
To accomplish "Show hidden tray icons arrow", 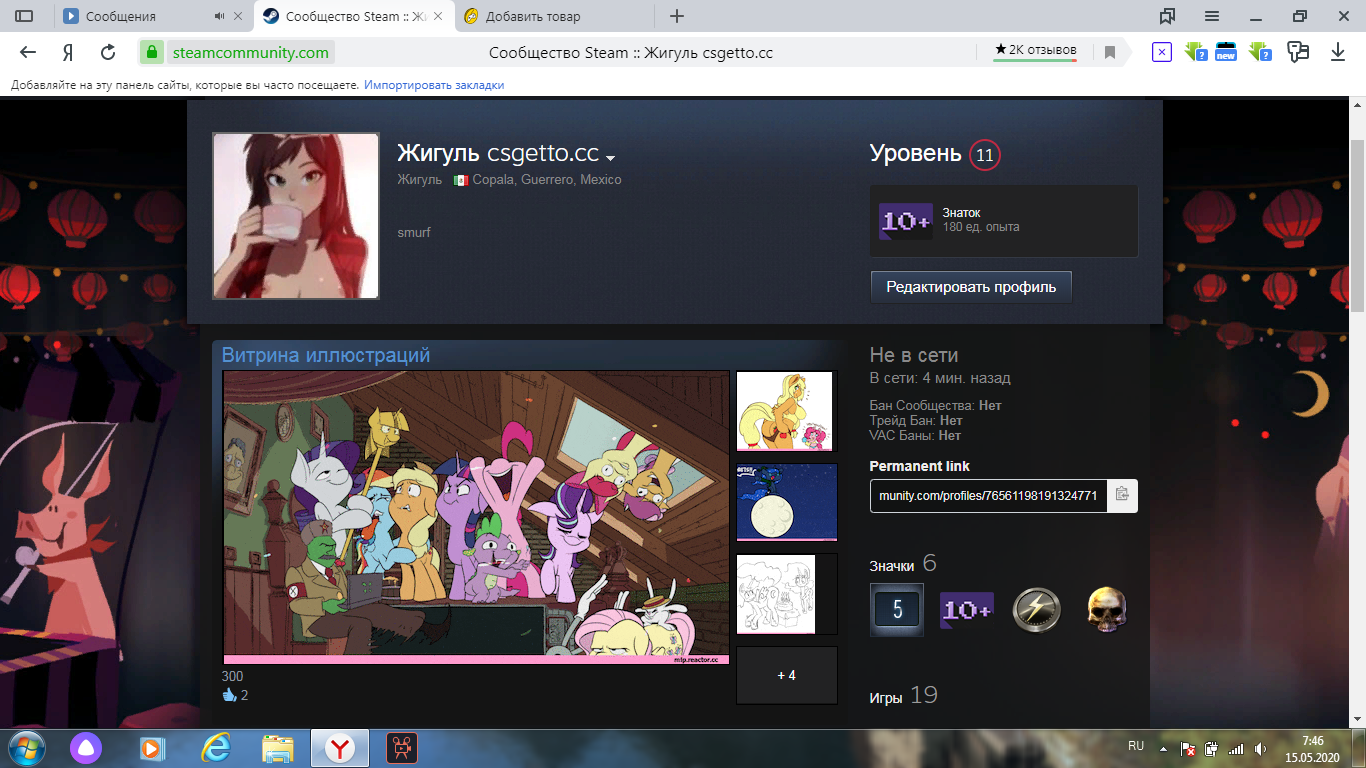I will click(1163, 748).
